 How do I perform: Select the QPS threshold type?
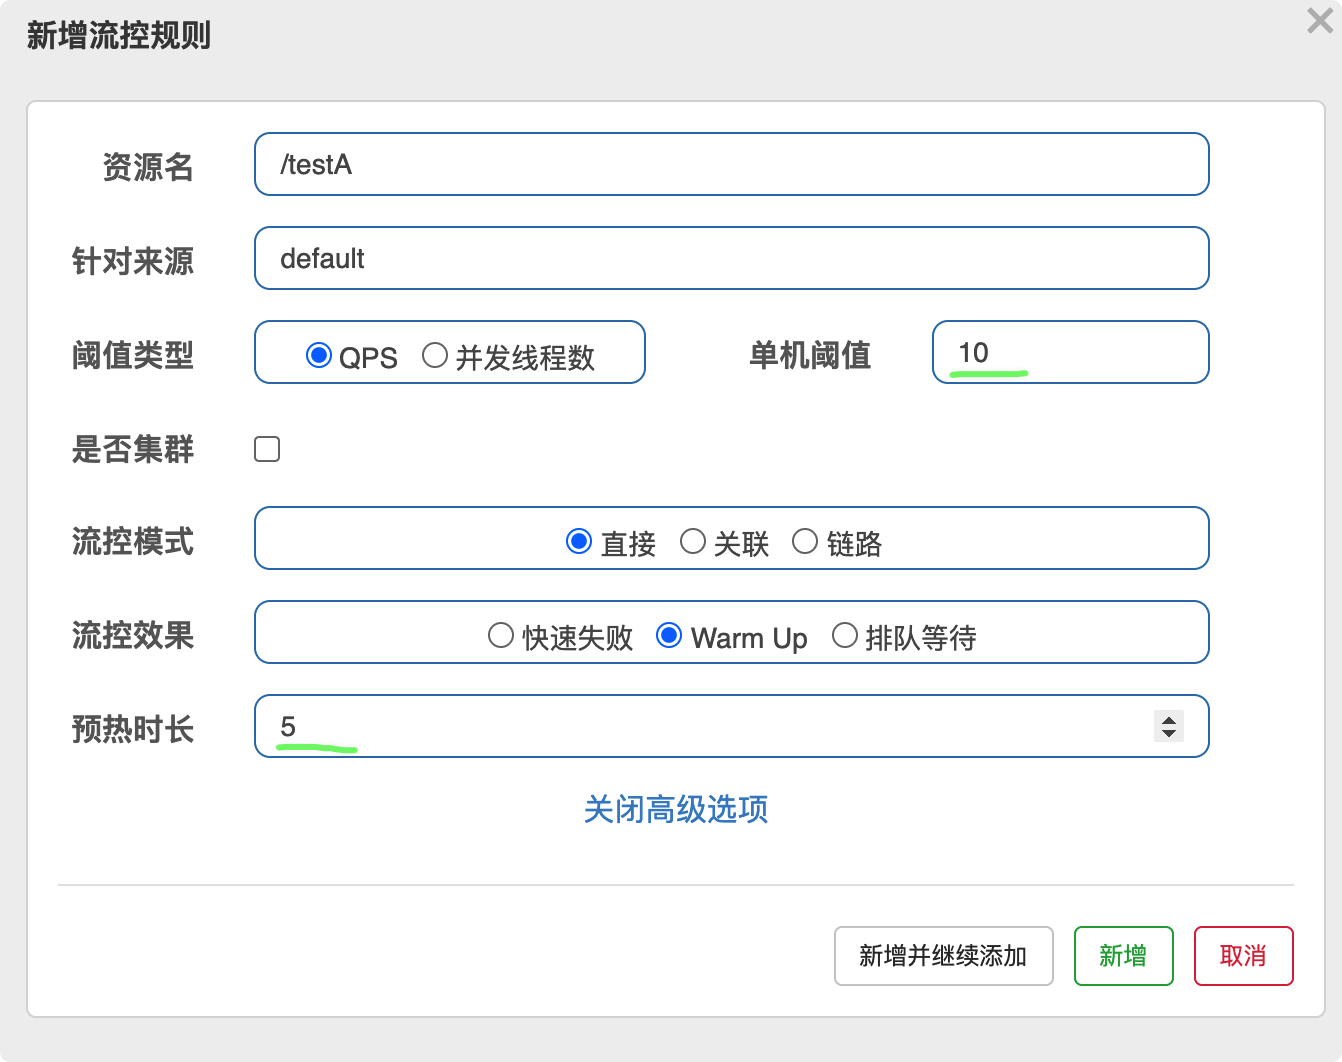319,355
